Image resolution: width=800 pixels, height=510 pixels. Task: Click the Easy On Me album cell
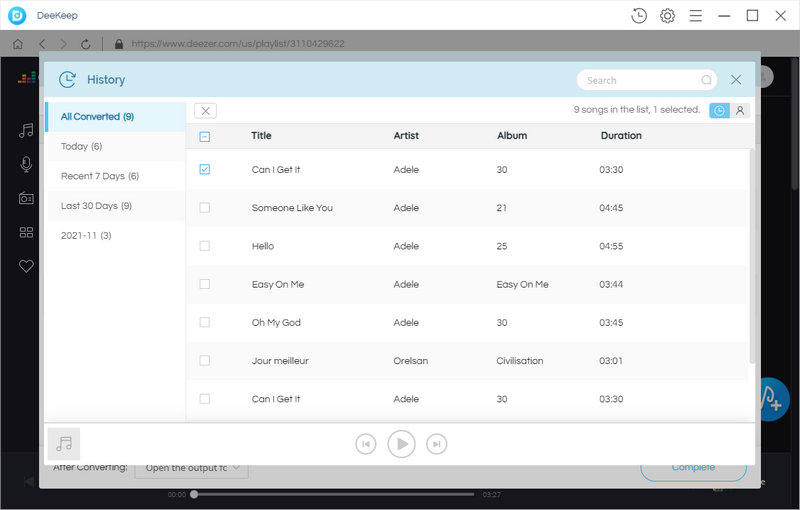pyautogui.click(x=522, y=284)
